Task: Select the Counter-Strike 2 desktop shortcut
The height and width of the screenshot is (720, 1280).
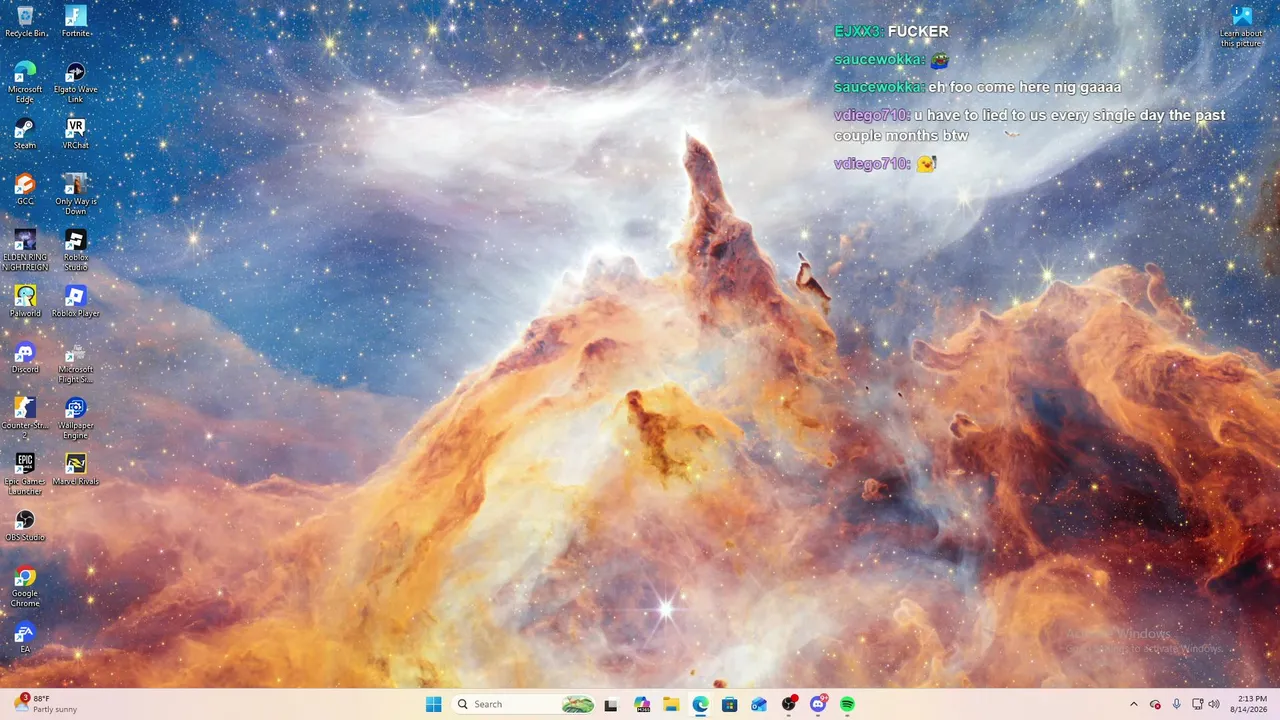Action: (25, 418)
